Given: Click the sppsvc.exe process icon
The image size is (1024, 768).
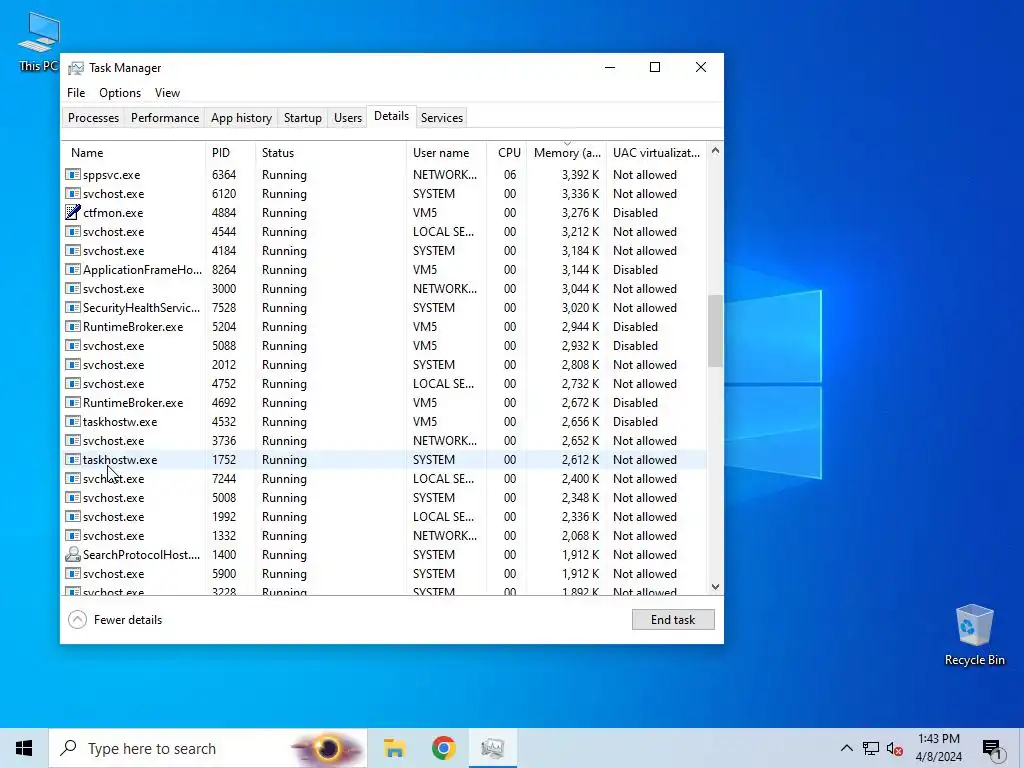Looking at the screenshot, I should pyautogui.click(x=72, y=174).
